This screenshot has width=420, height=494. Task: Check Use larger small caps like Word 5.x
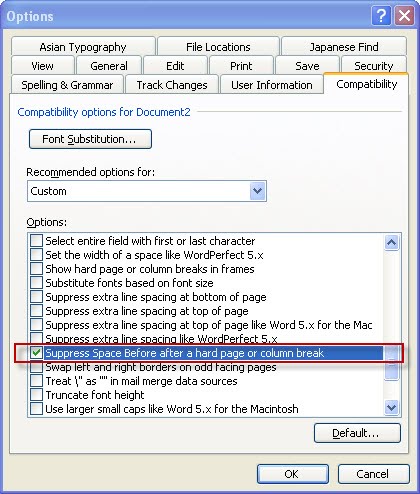click(36, 409)
